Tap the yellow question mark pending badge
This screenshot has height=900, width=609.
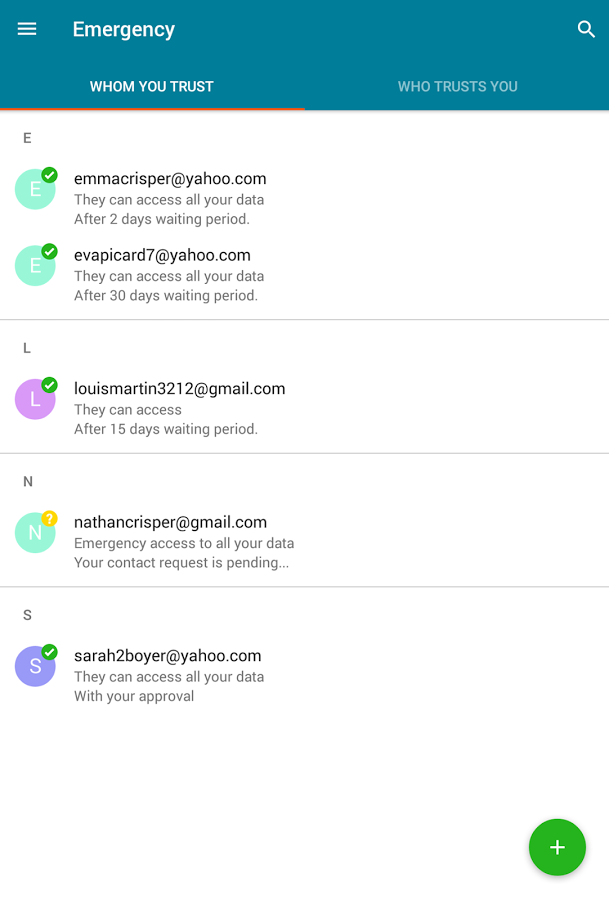tap(50, 518)
